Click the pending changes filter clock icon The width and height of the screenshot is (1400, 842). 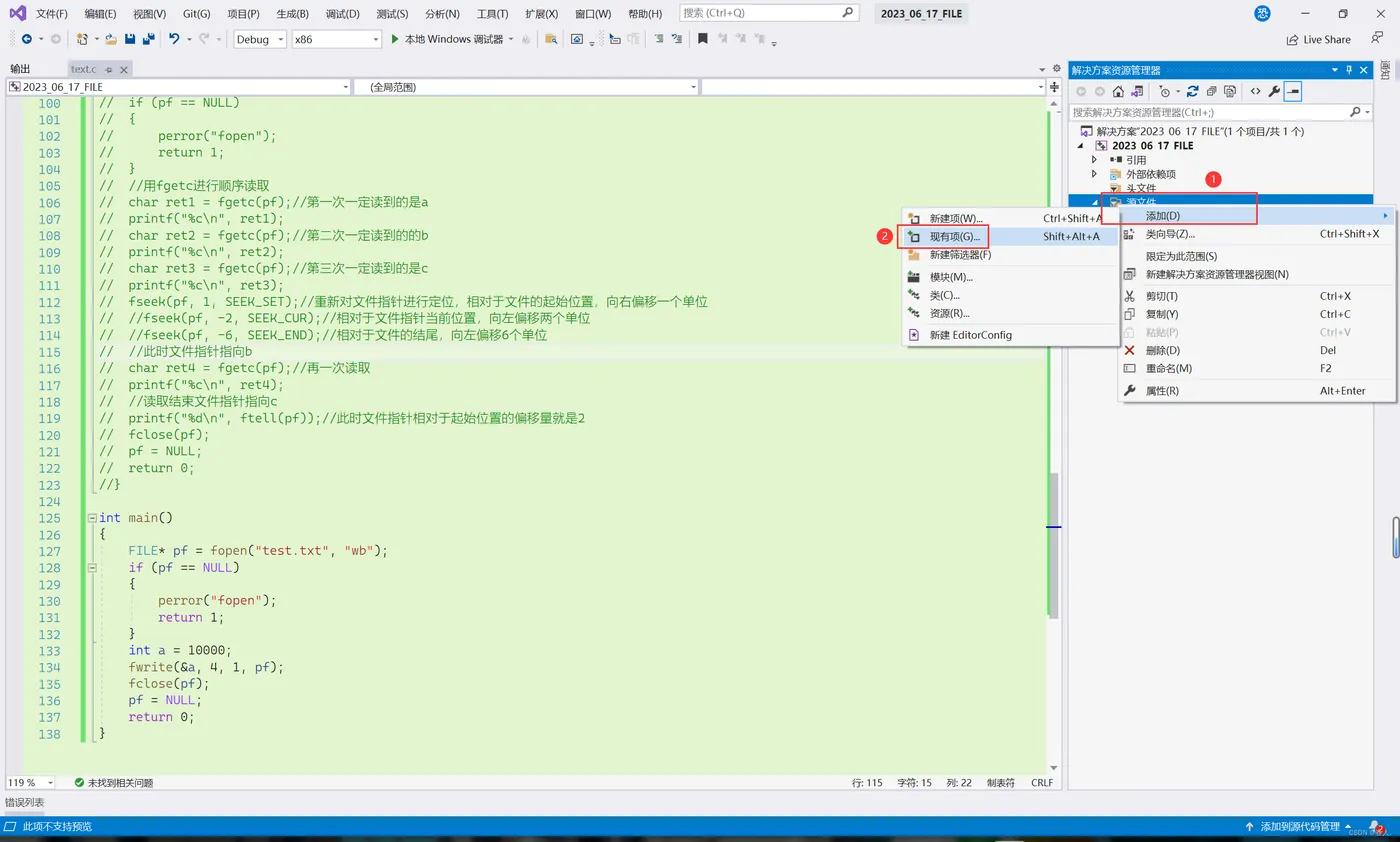1163,91
